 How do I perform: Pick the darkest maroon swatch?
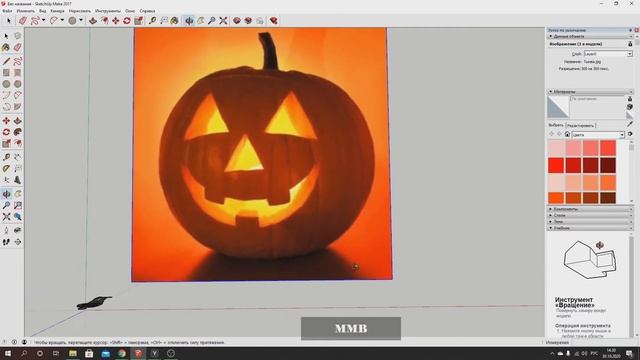[608, 165]
